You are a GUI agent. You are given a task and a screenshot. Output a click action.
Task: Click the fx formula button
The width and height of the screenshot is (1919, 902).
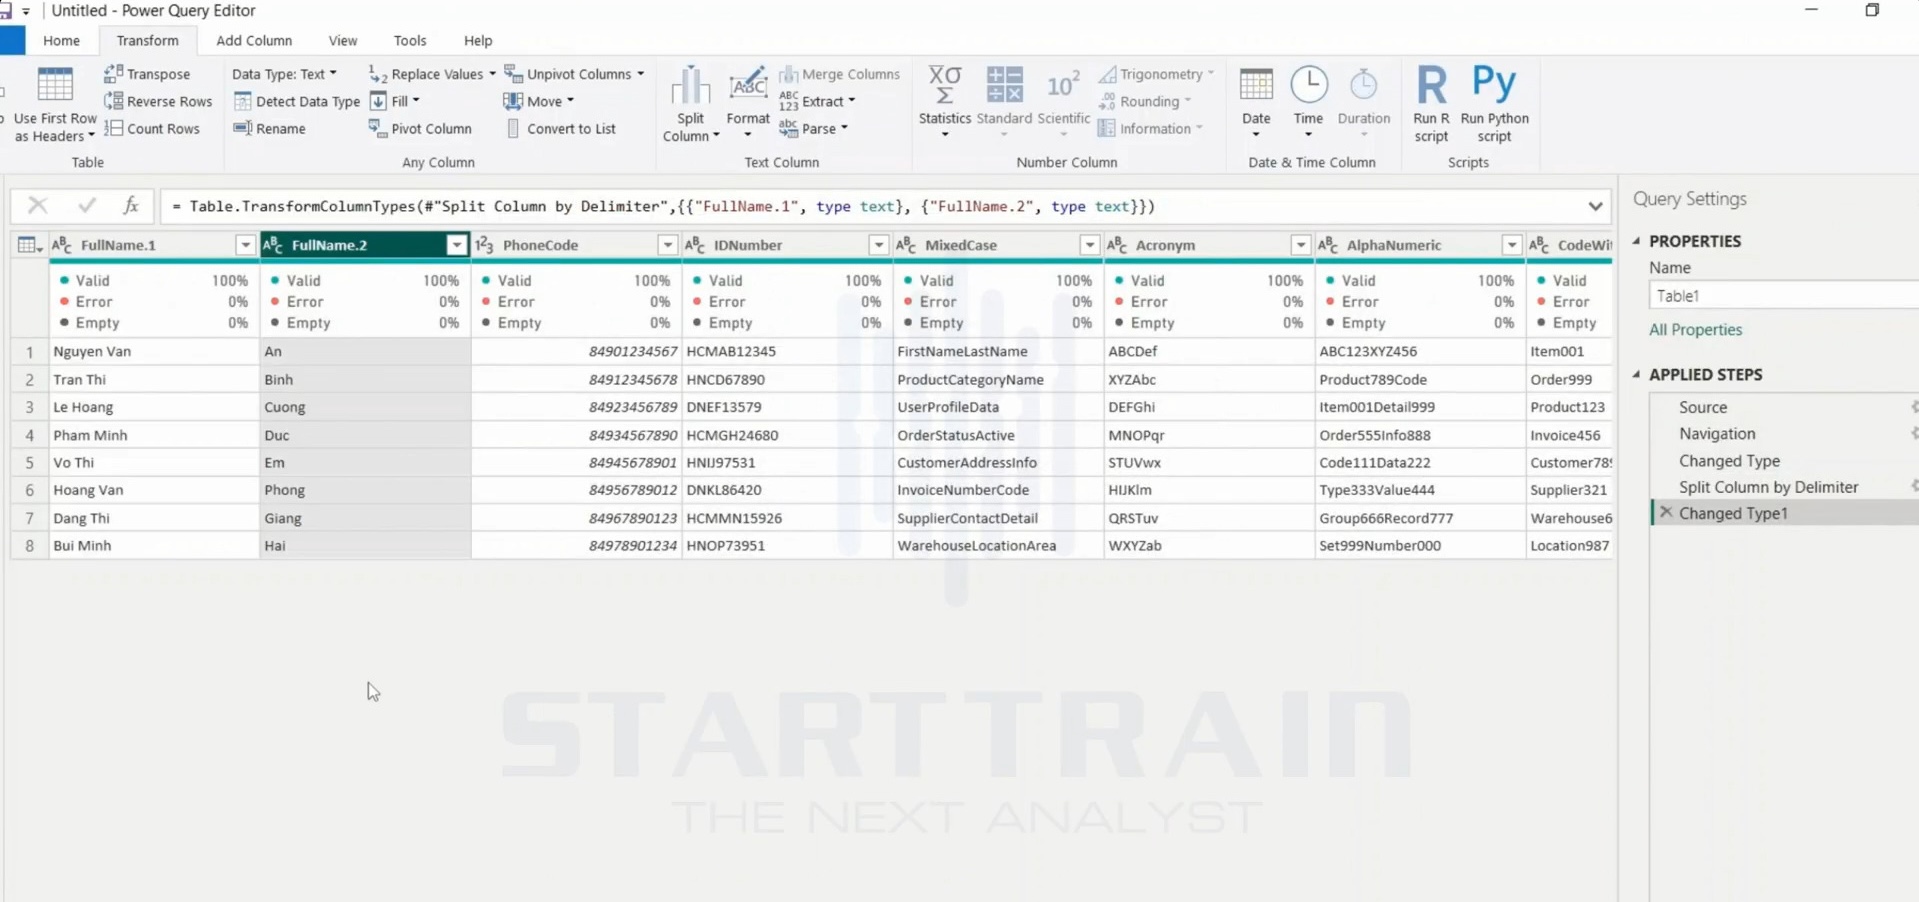[x=131, y=206]
